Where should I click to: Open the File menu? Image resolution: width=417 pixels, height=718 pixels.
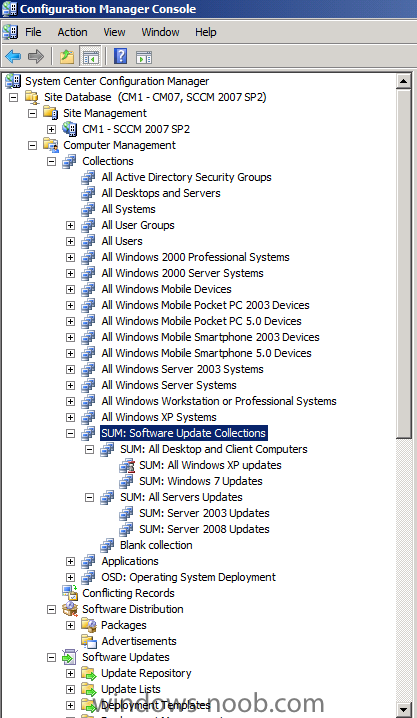[x=33, y=32]
